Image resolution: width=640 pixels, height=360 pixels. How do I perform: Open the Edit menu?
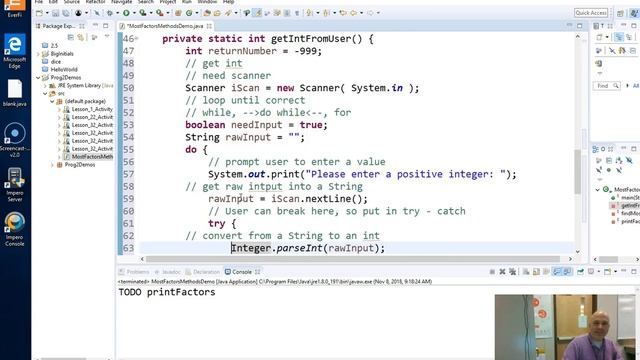pyautogui.click(x=53, y=2)
